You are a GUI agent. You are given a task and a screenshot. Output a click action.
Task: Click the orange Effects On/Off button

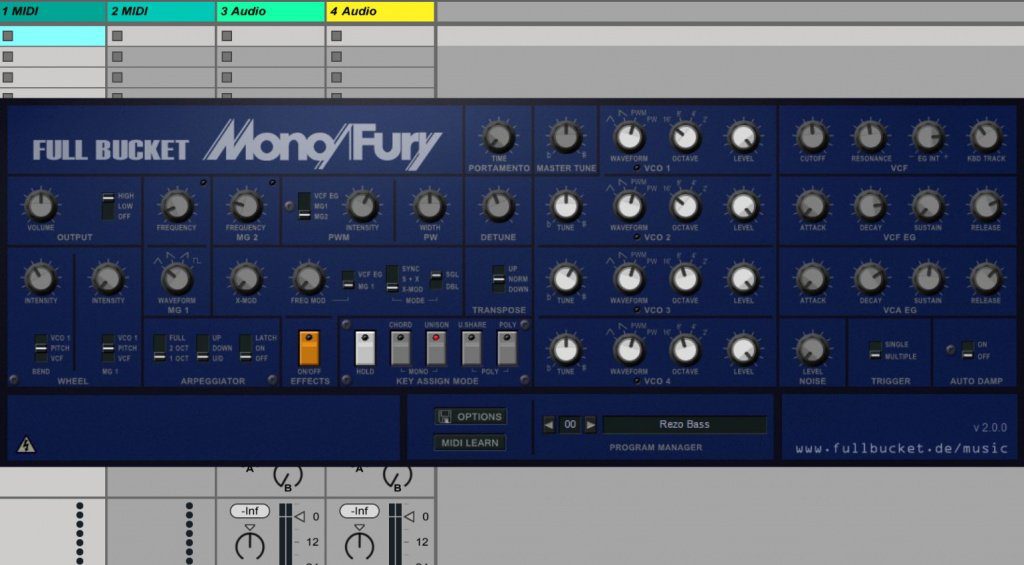pyautogui.click(x=309, y=347)
